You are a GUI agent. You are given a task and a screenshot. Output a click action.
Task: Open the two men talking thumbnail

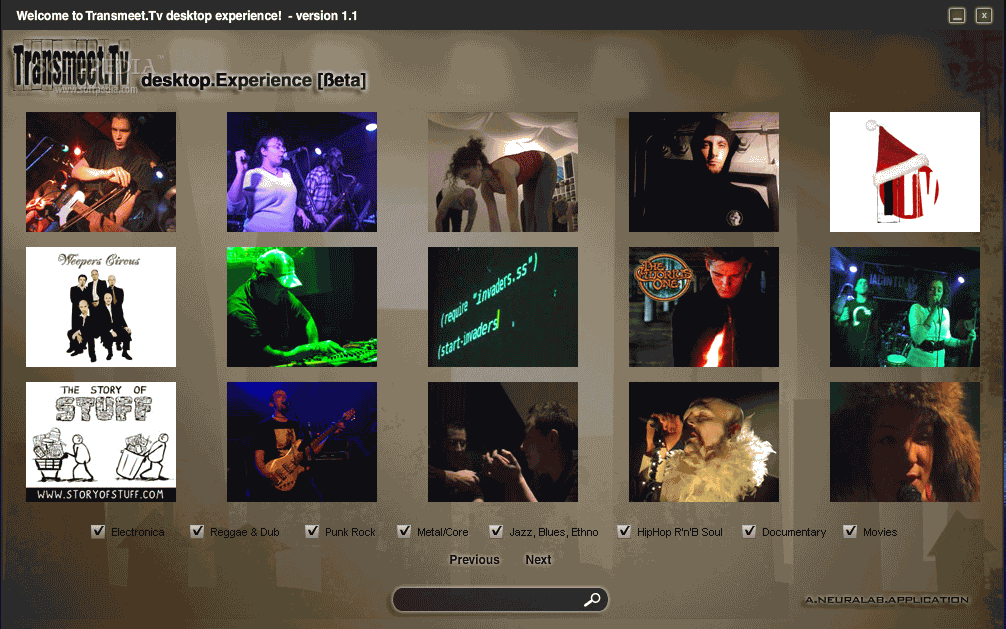tap(503, 442)
